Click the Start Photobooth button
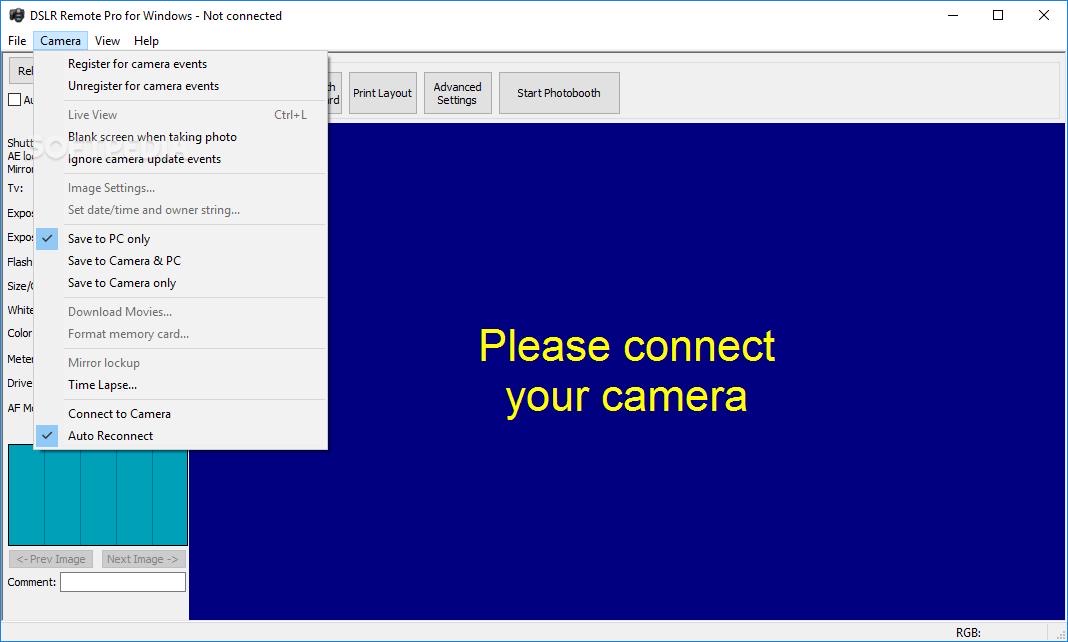The width and height of the screenshot is (1068, 642). pyautogui.click(x=559, y=93)
